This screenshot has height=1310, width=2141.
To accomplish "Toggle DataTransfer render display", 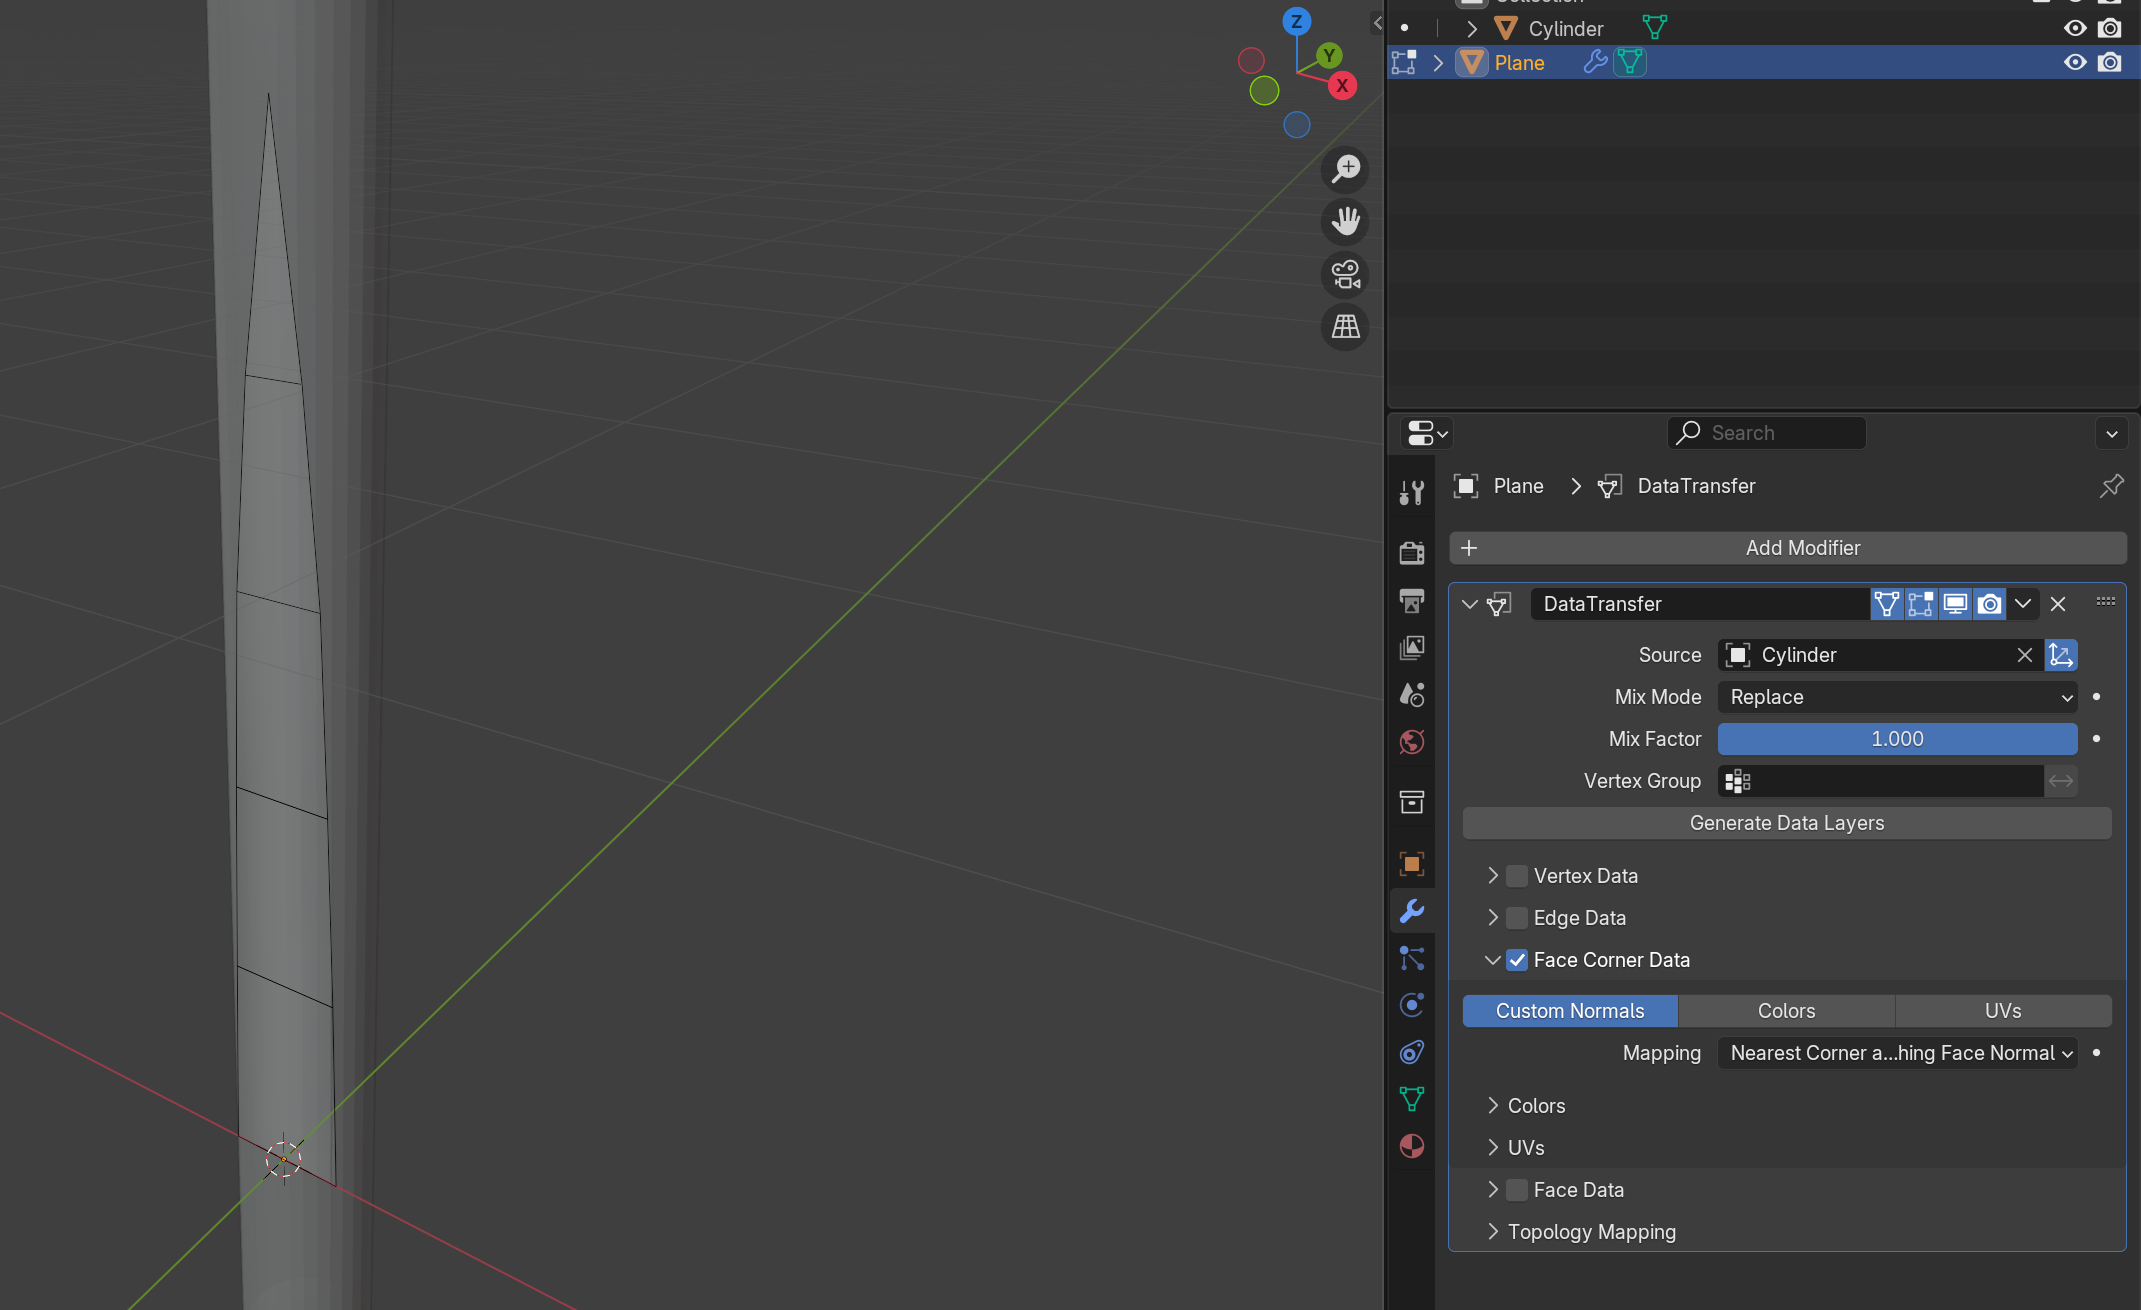I will (x=1990, y=604).
